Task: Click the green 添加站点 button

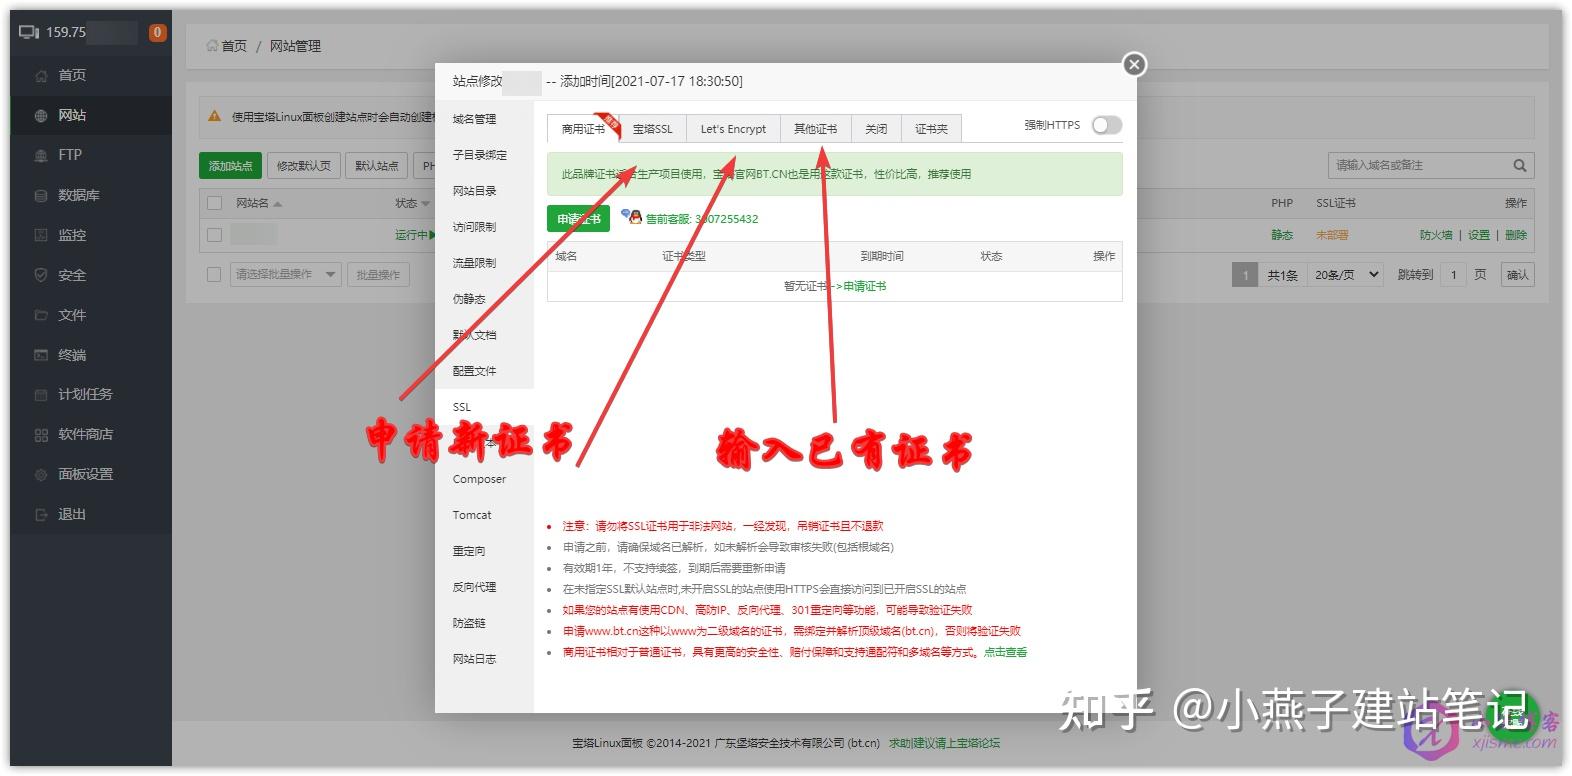Action: click(231, 166)
